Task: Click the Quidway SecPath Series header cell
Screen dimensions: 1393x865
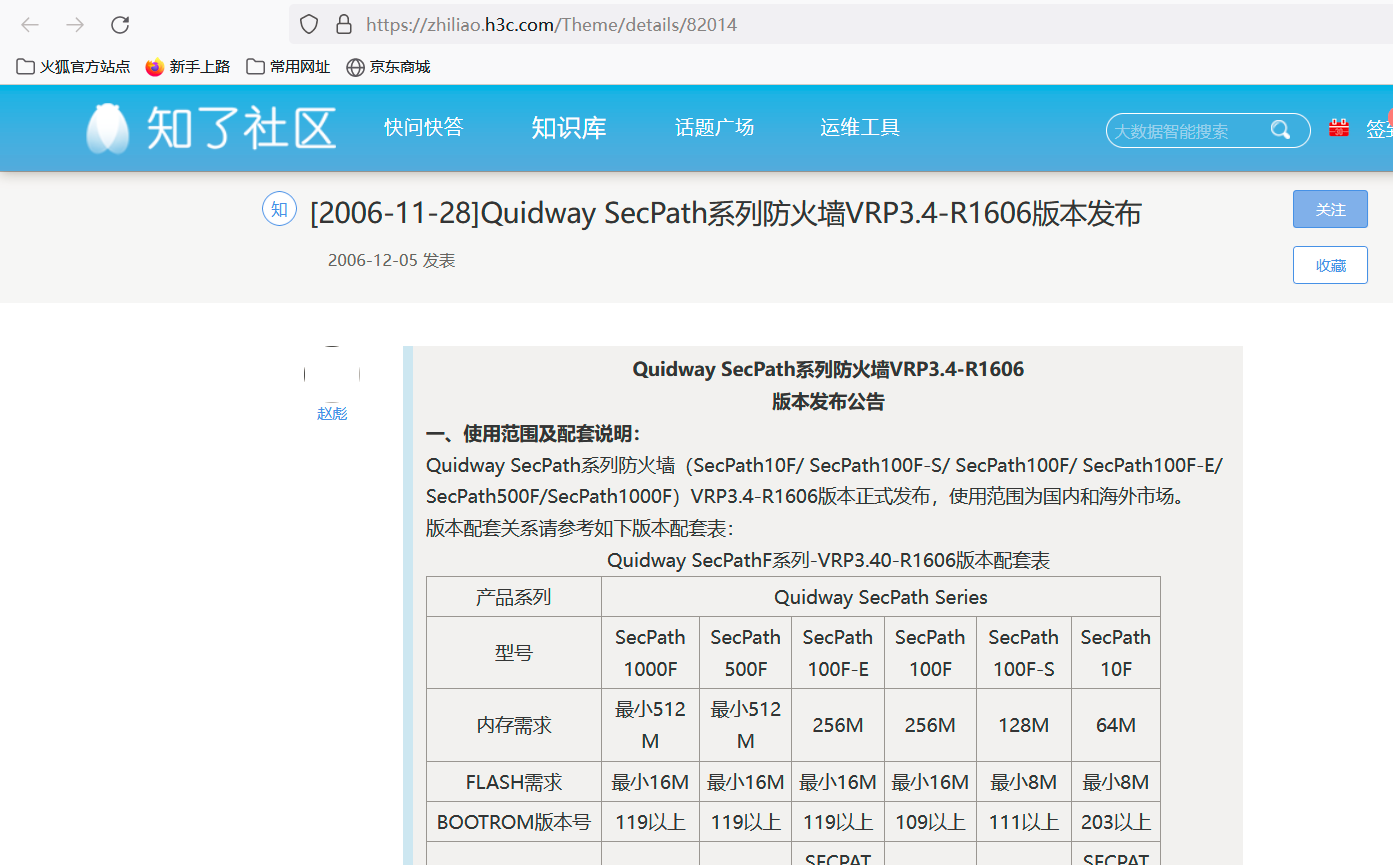Action: tap(881, 597)
